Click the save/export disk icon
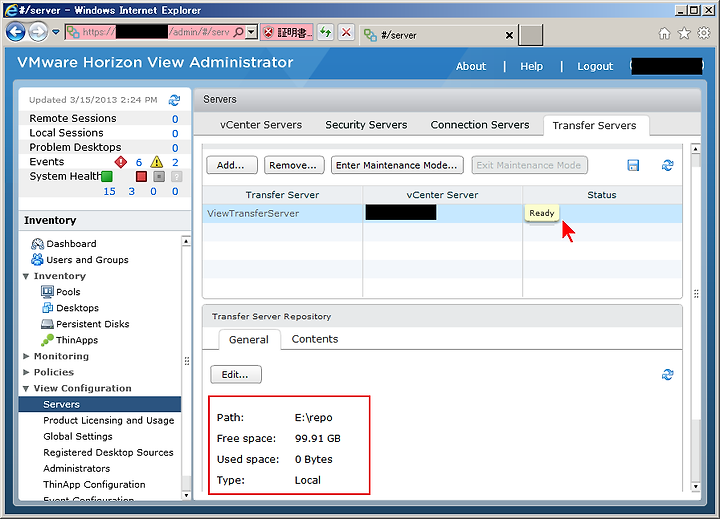The height and width of the screenshot is (519, 720). (633, 165)
